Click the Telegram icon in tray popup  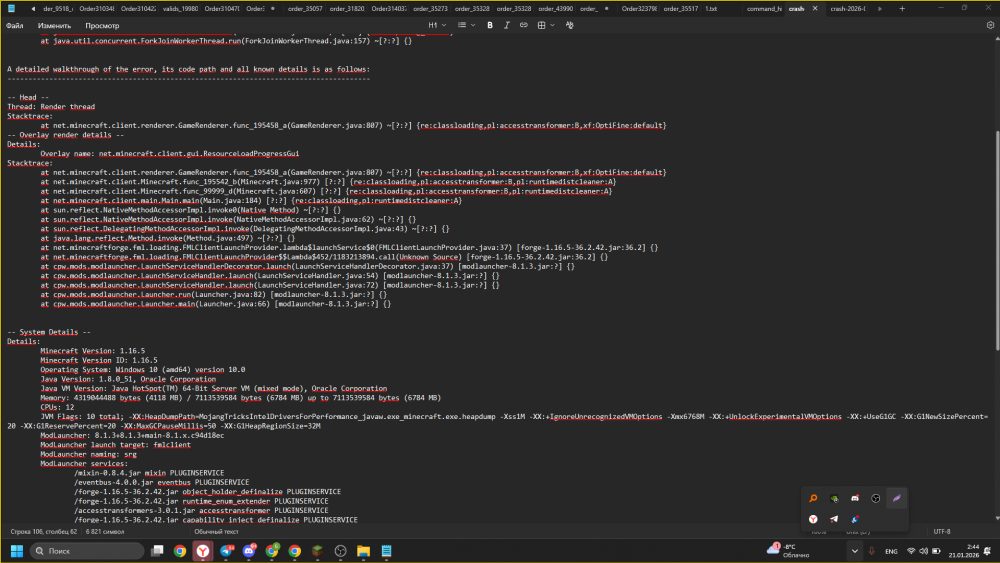(834, 519)
